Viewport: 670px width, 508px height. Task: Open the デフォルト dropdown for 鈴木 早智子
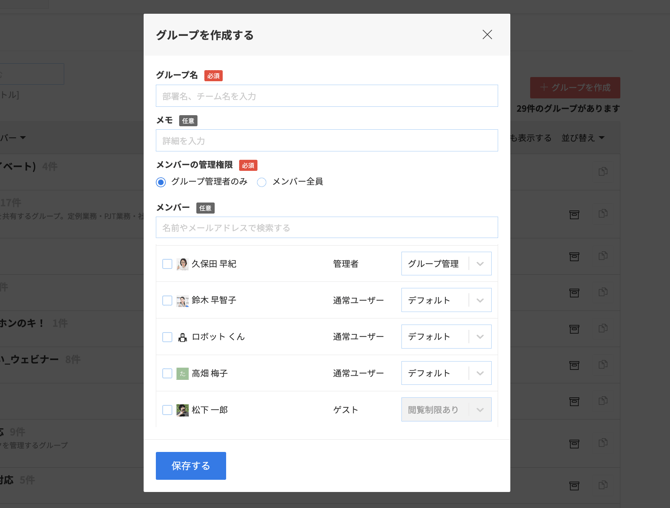[x=446, y=300]
